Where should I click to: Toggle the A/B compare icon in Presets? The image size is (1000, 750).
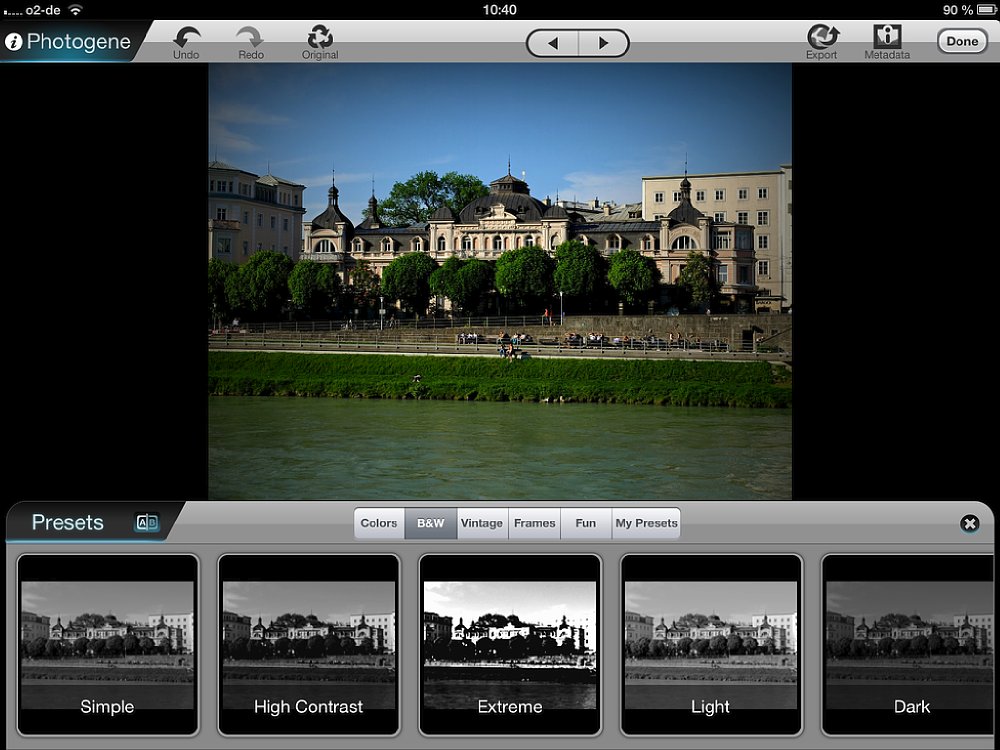(147, 522)
